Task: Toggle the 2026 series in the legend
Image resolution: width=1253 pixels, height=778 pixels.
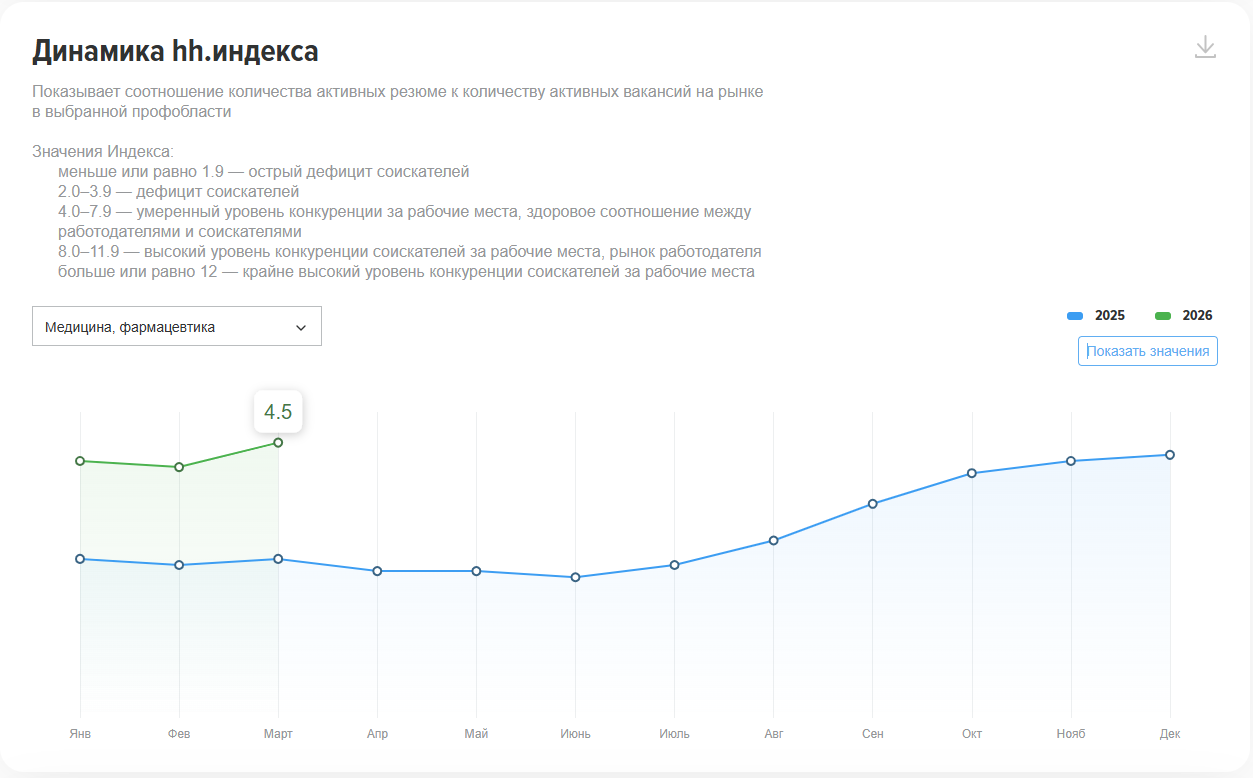Action: [1184, 316]
